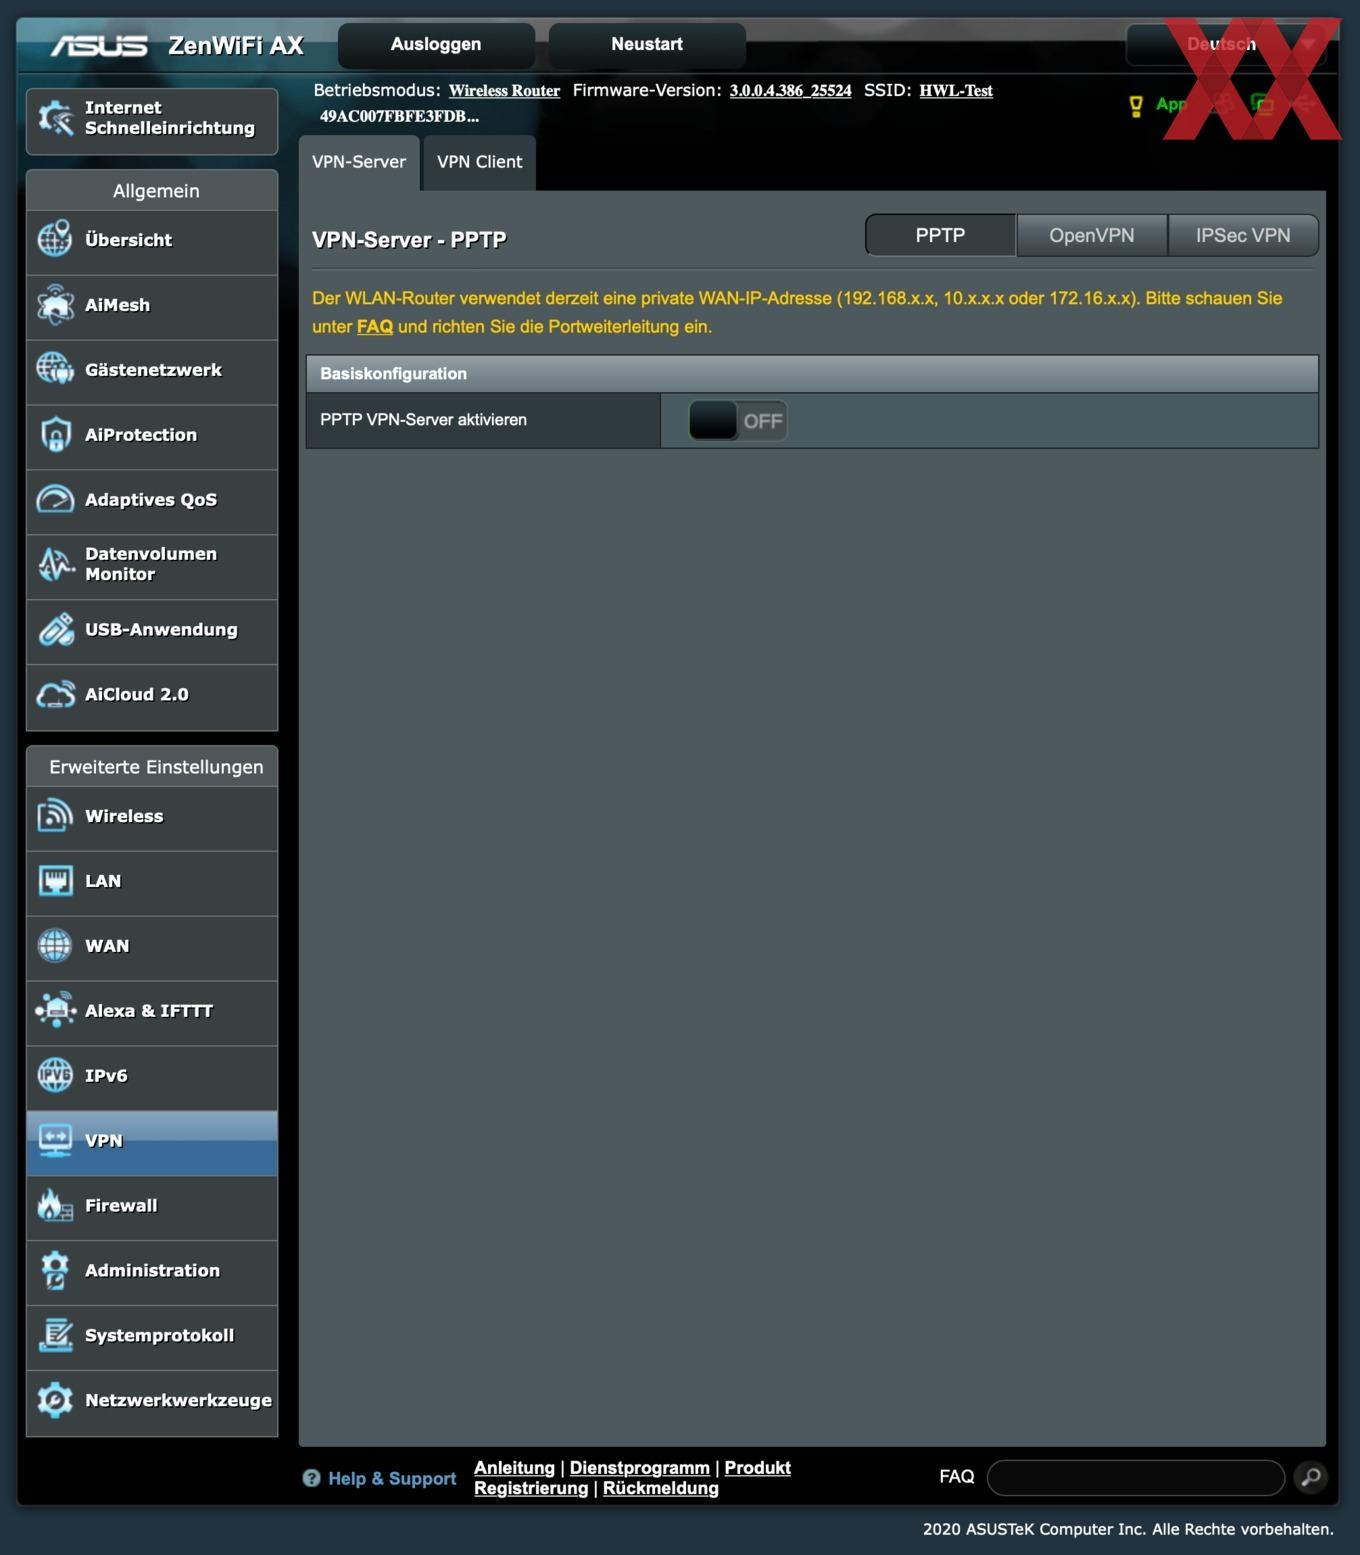This screenshot has height=1555, width=1360.
Task: Click the Firewall flame icon
Action: click(55, 1205)
